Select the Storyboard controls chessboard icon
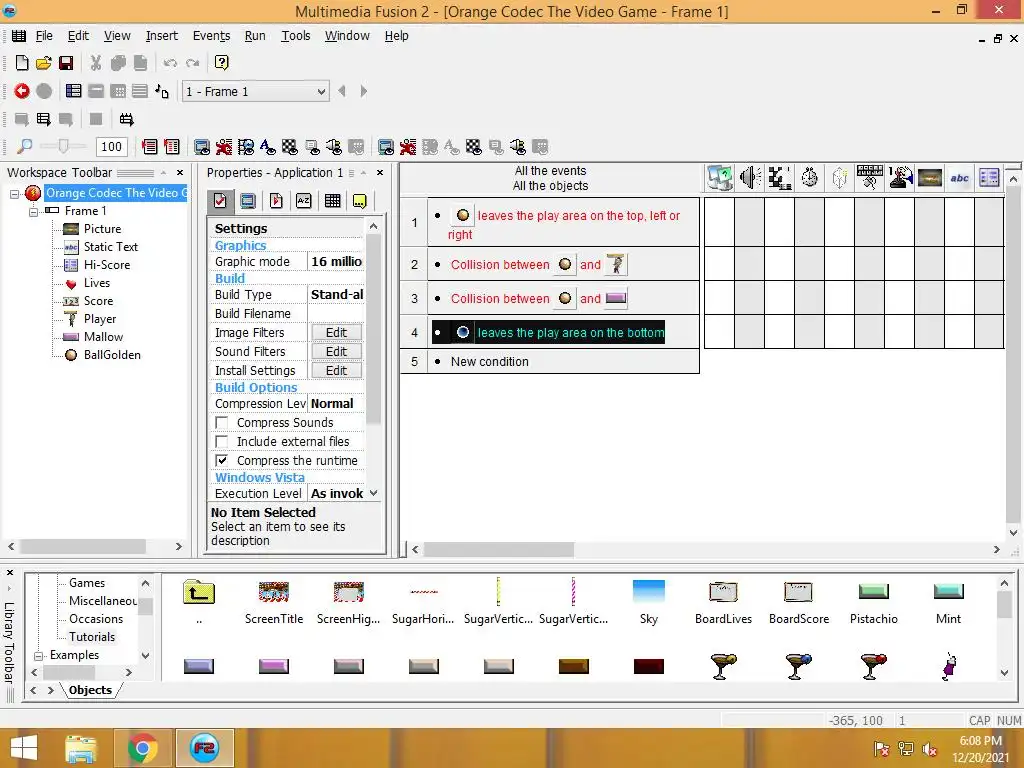 [780, 178]
